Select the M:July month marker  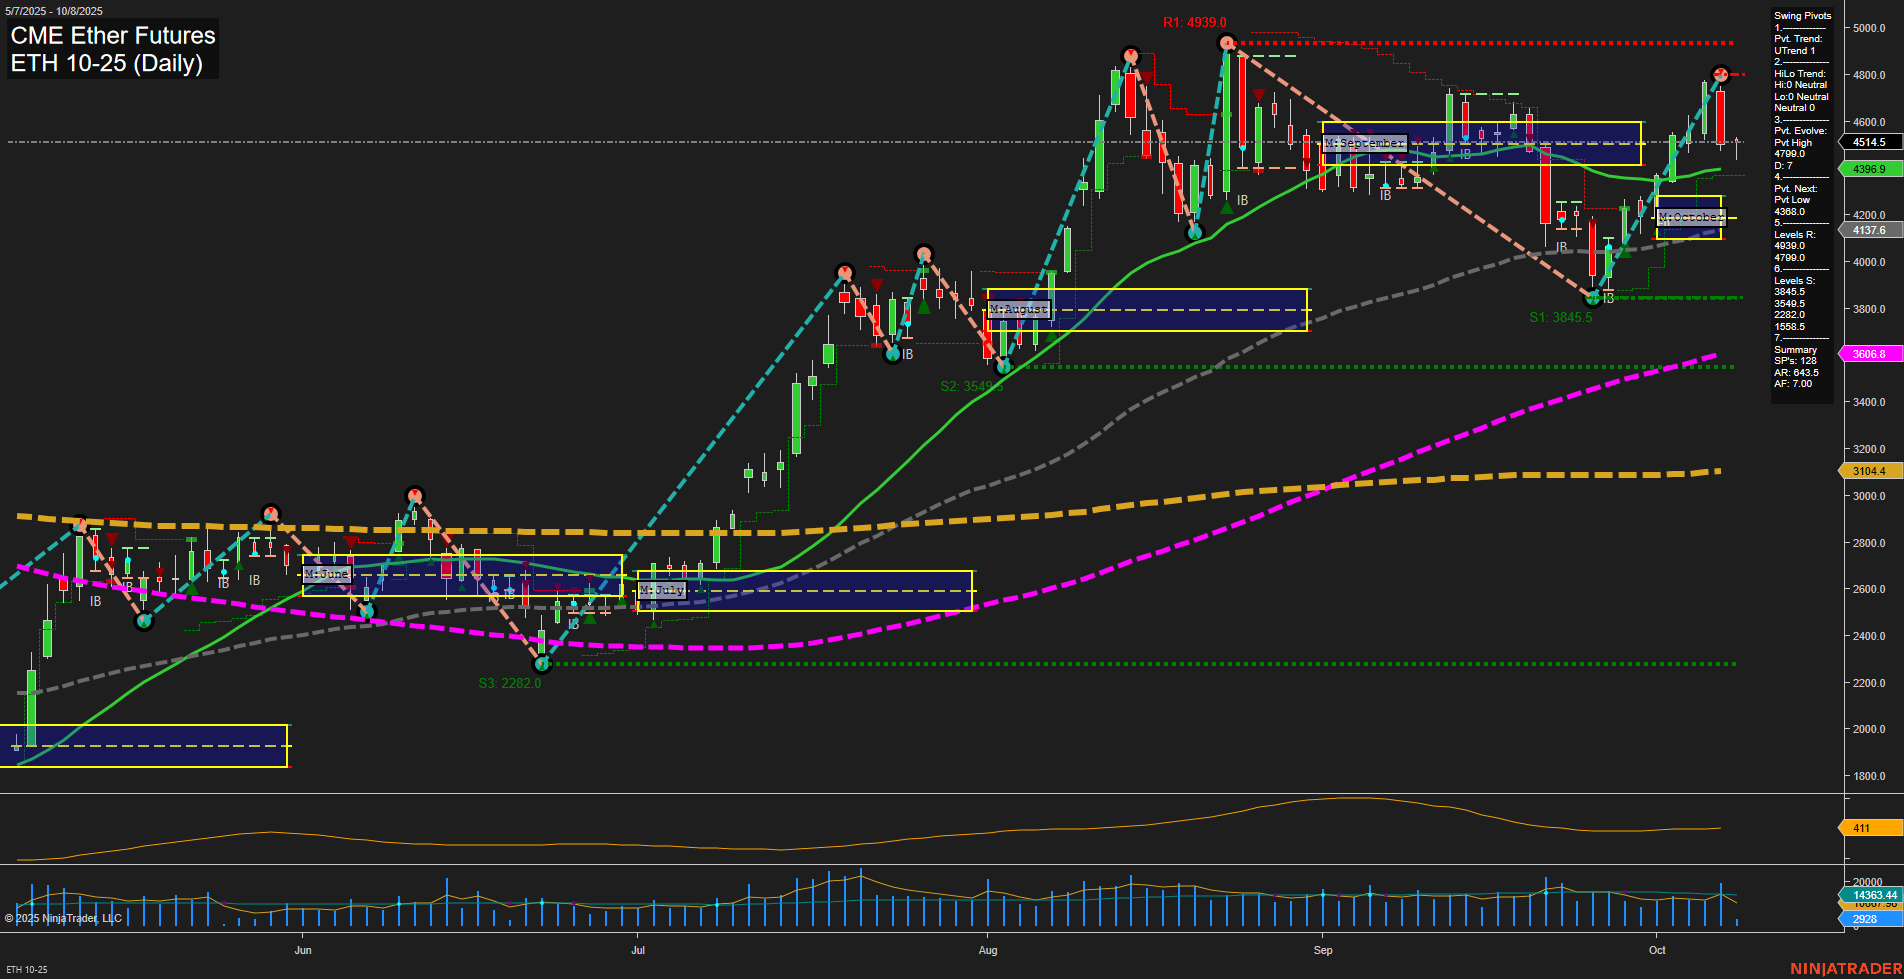coord(662,590)
